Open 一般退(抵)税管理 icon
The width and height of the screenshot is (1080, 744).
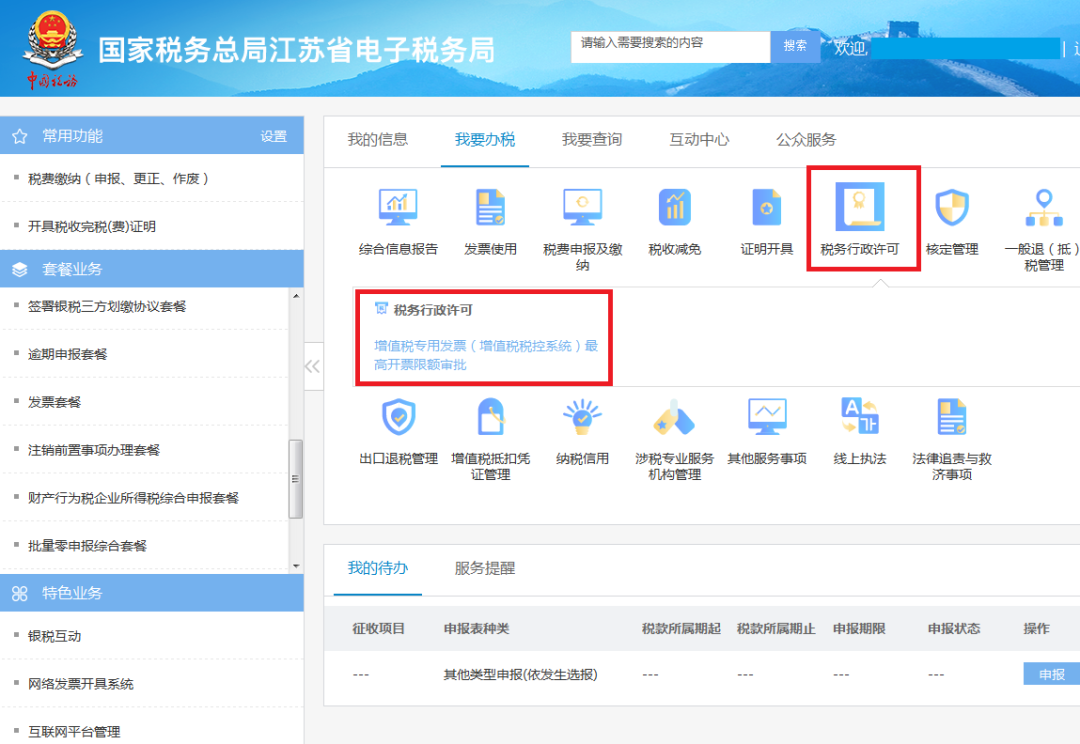click(1044, 207)
